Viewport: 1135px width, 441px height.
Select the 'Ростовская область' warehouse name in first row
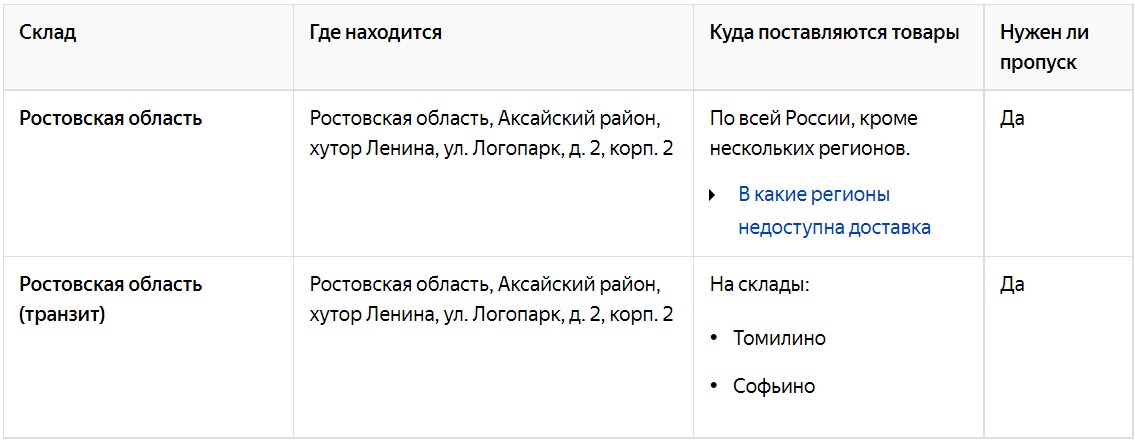[x=111, y=119]
